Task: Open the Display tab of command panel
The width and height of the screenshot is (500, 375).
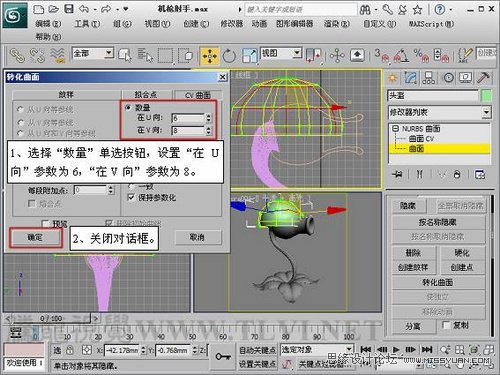Action: click(465, 78)
